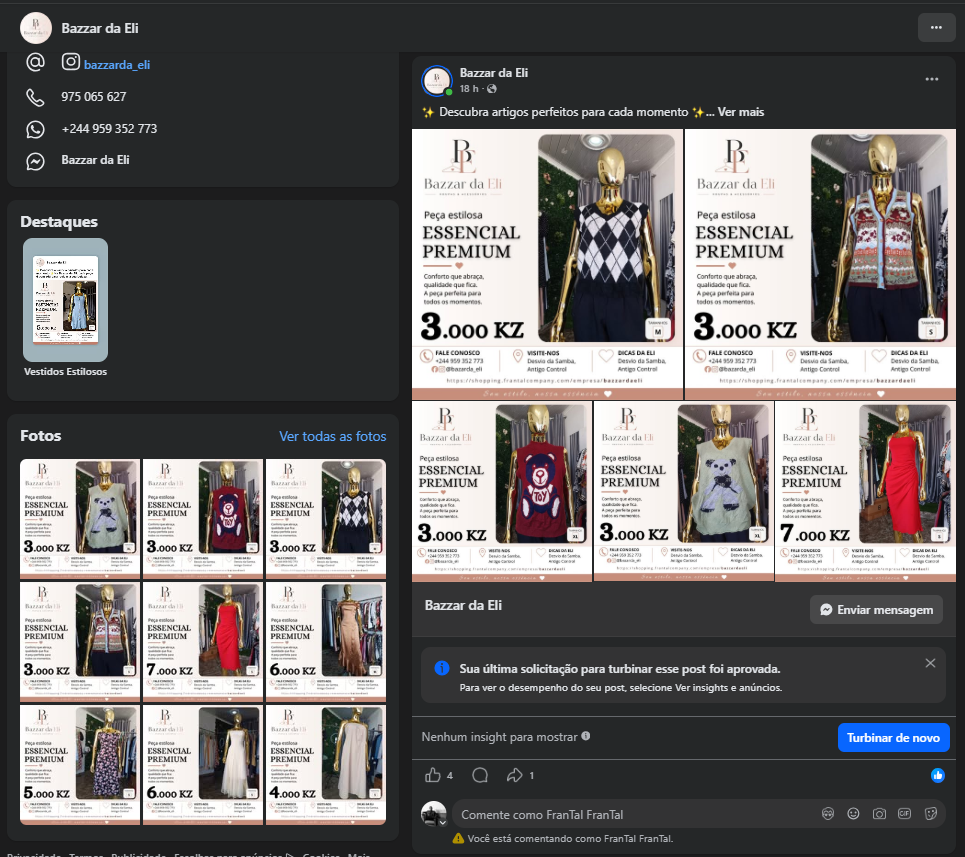Click the public globe audience icon
Image resolution: width=965 pixels, height=857 pixels.
(492, 89)
